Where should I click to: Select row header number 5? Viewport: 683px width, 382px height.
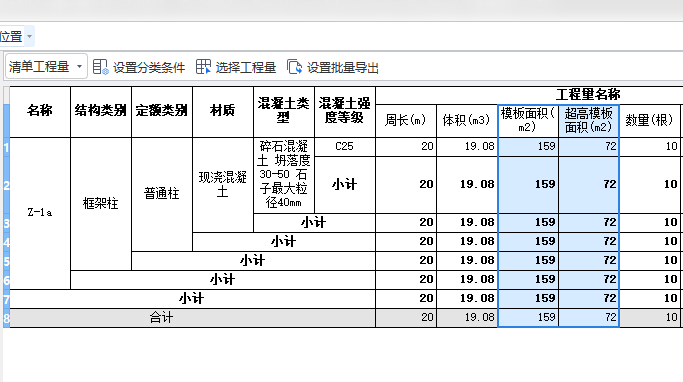[7, 261]
